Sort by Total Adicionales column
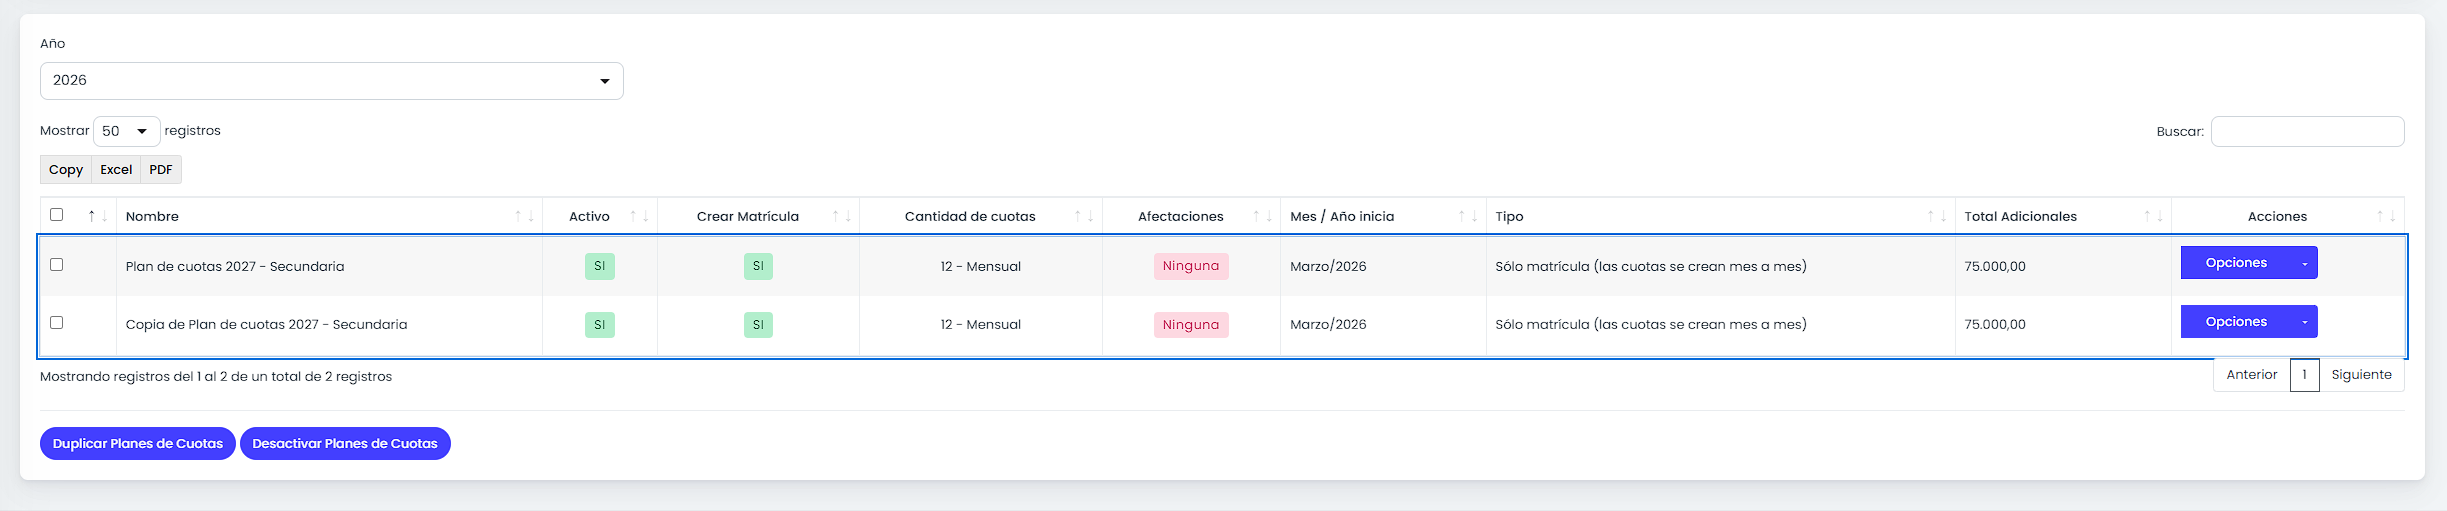This screenshot has width=2447, height=511. pyautogui.click(x=2063, y=217)
